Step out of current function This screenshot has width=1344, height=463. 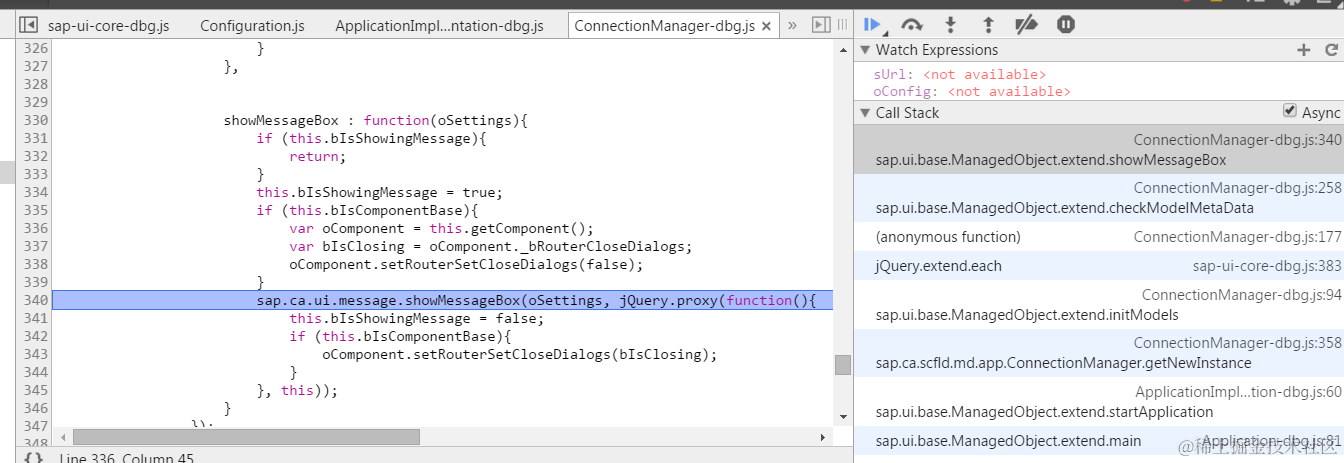pos(988,24)
